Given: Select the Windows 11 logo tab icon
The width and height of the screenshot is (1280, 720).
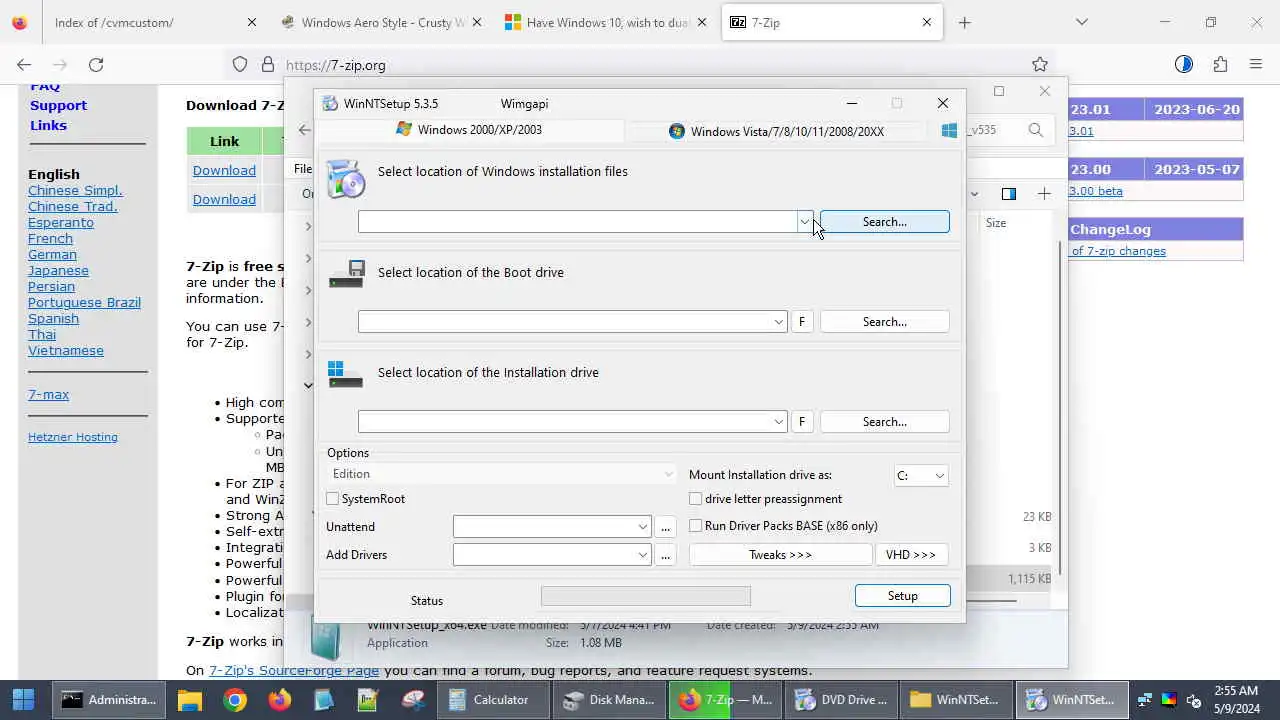Looking at the screenshot, I should point(949,130).
